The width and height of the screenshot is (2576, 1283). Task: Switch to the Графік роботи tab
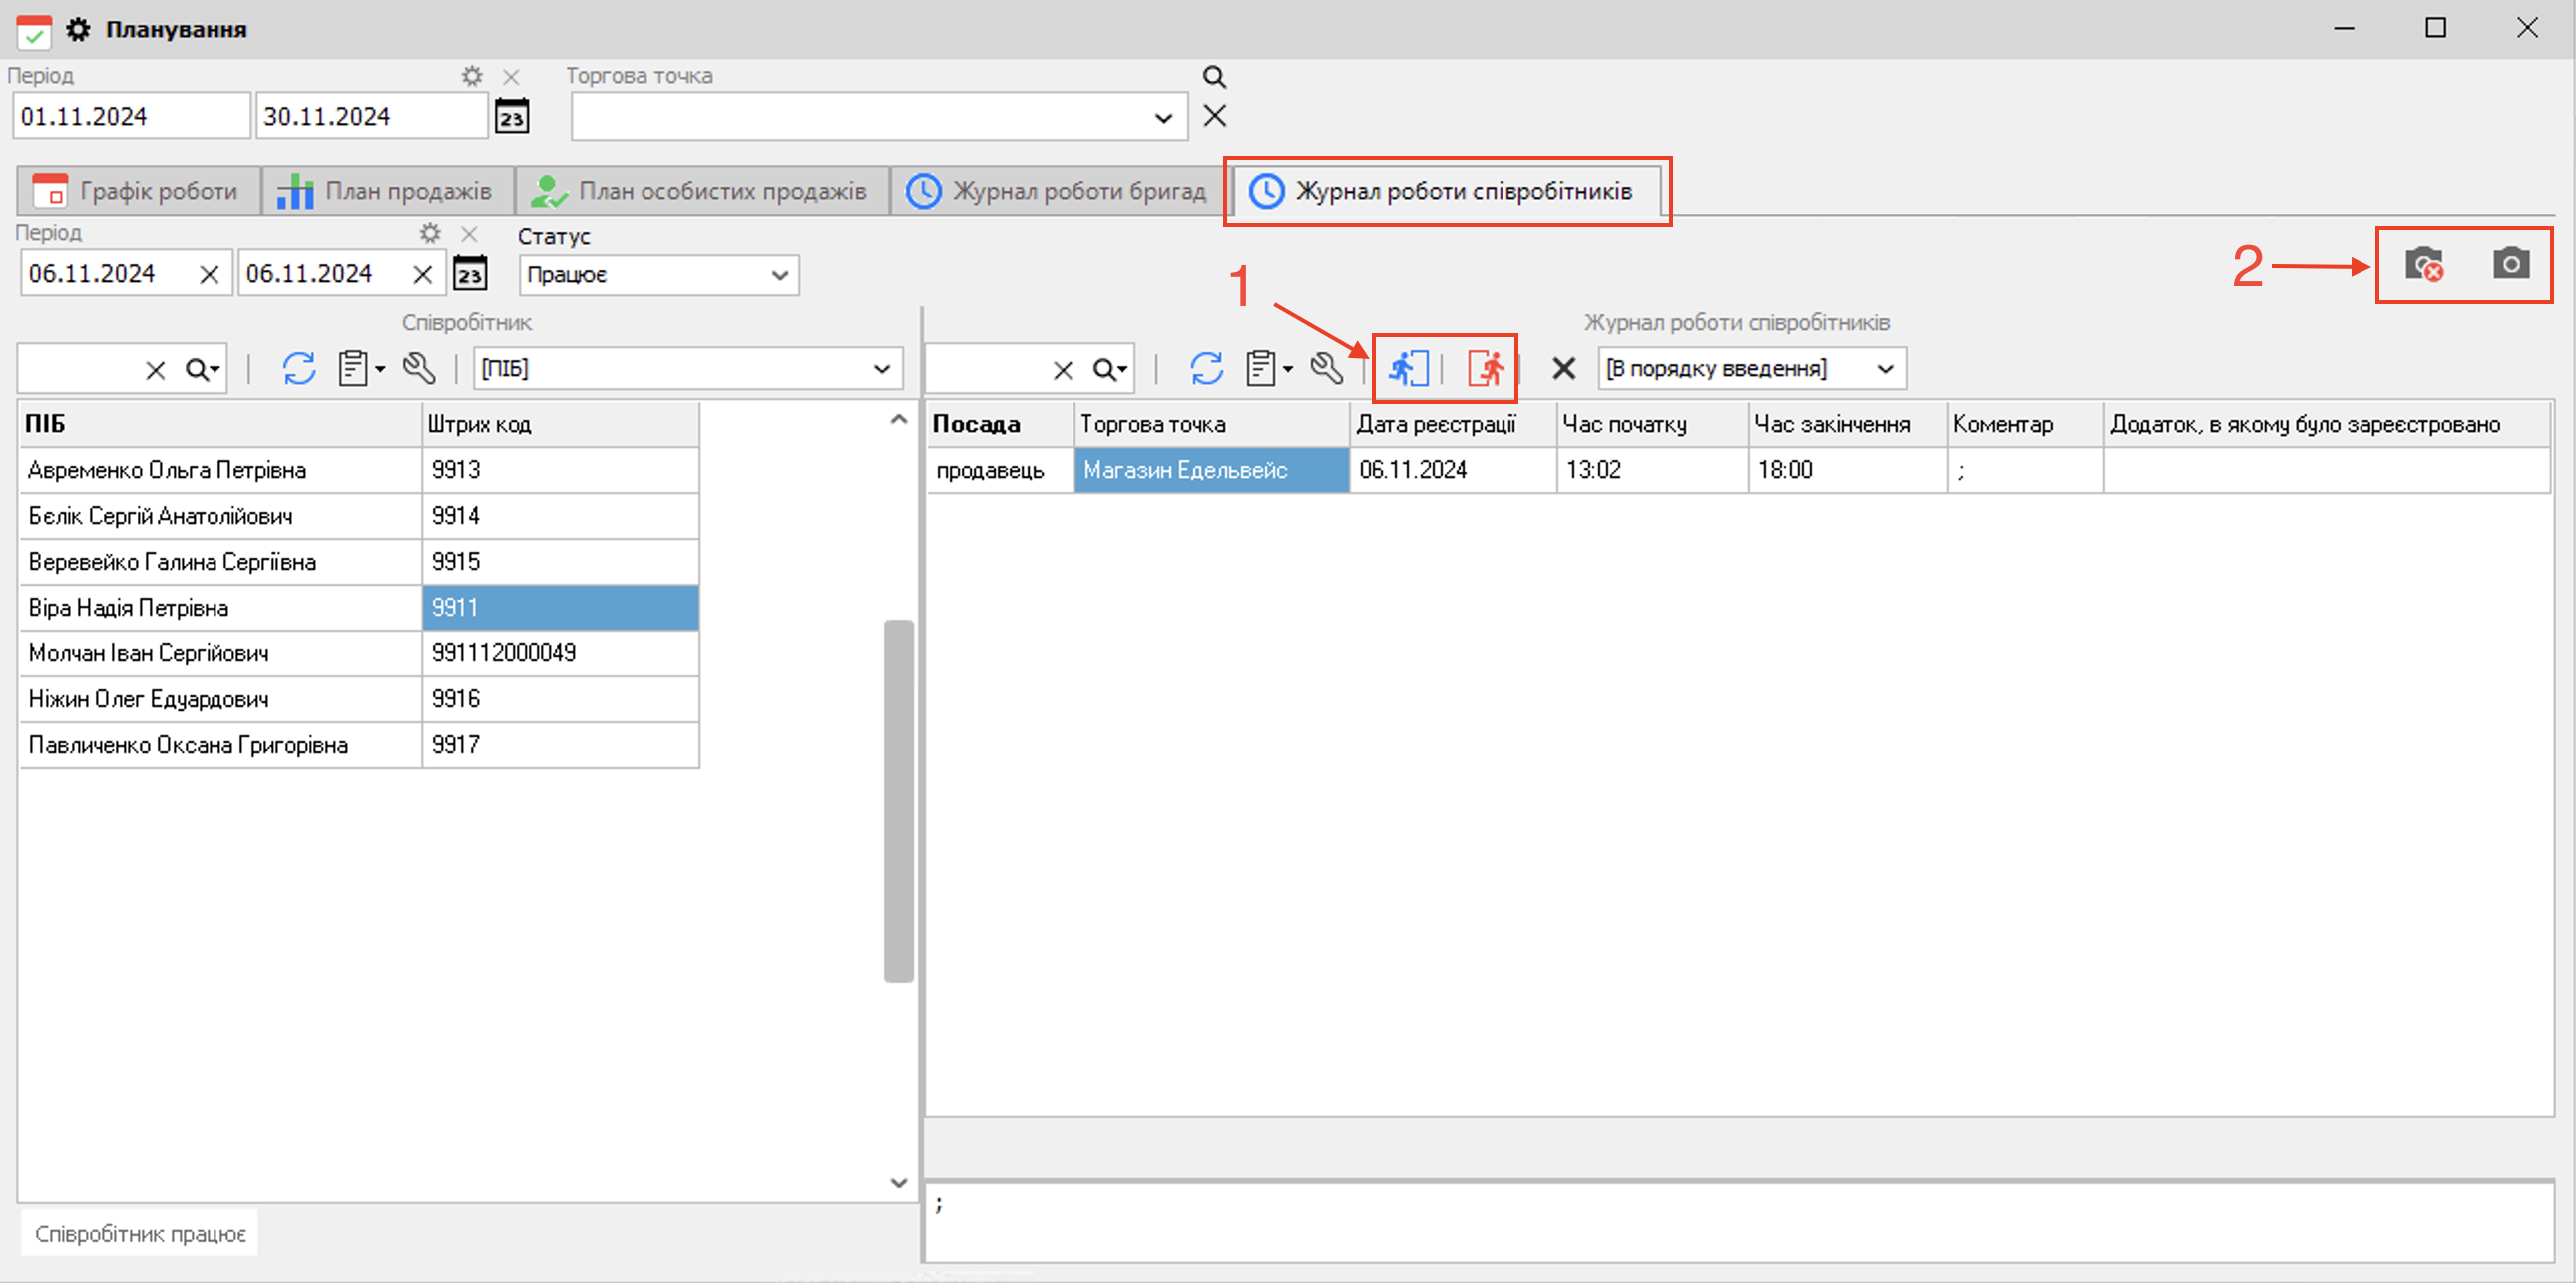click(138, 191)
